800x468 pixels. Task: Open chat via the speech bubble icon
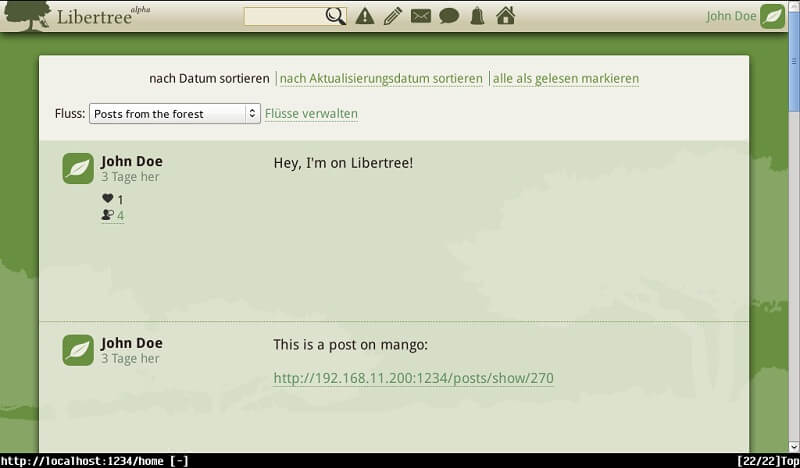coord(449,16)
